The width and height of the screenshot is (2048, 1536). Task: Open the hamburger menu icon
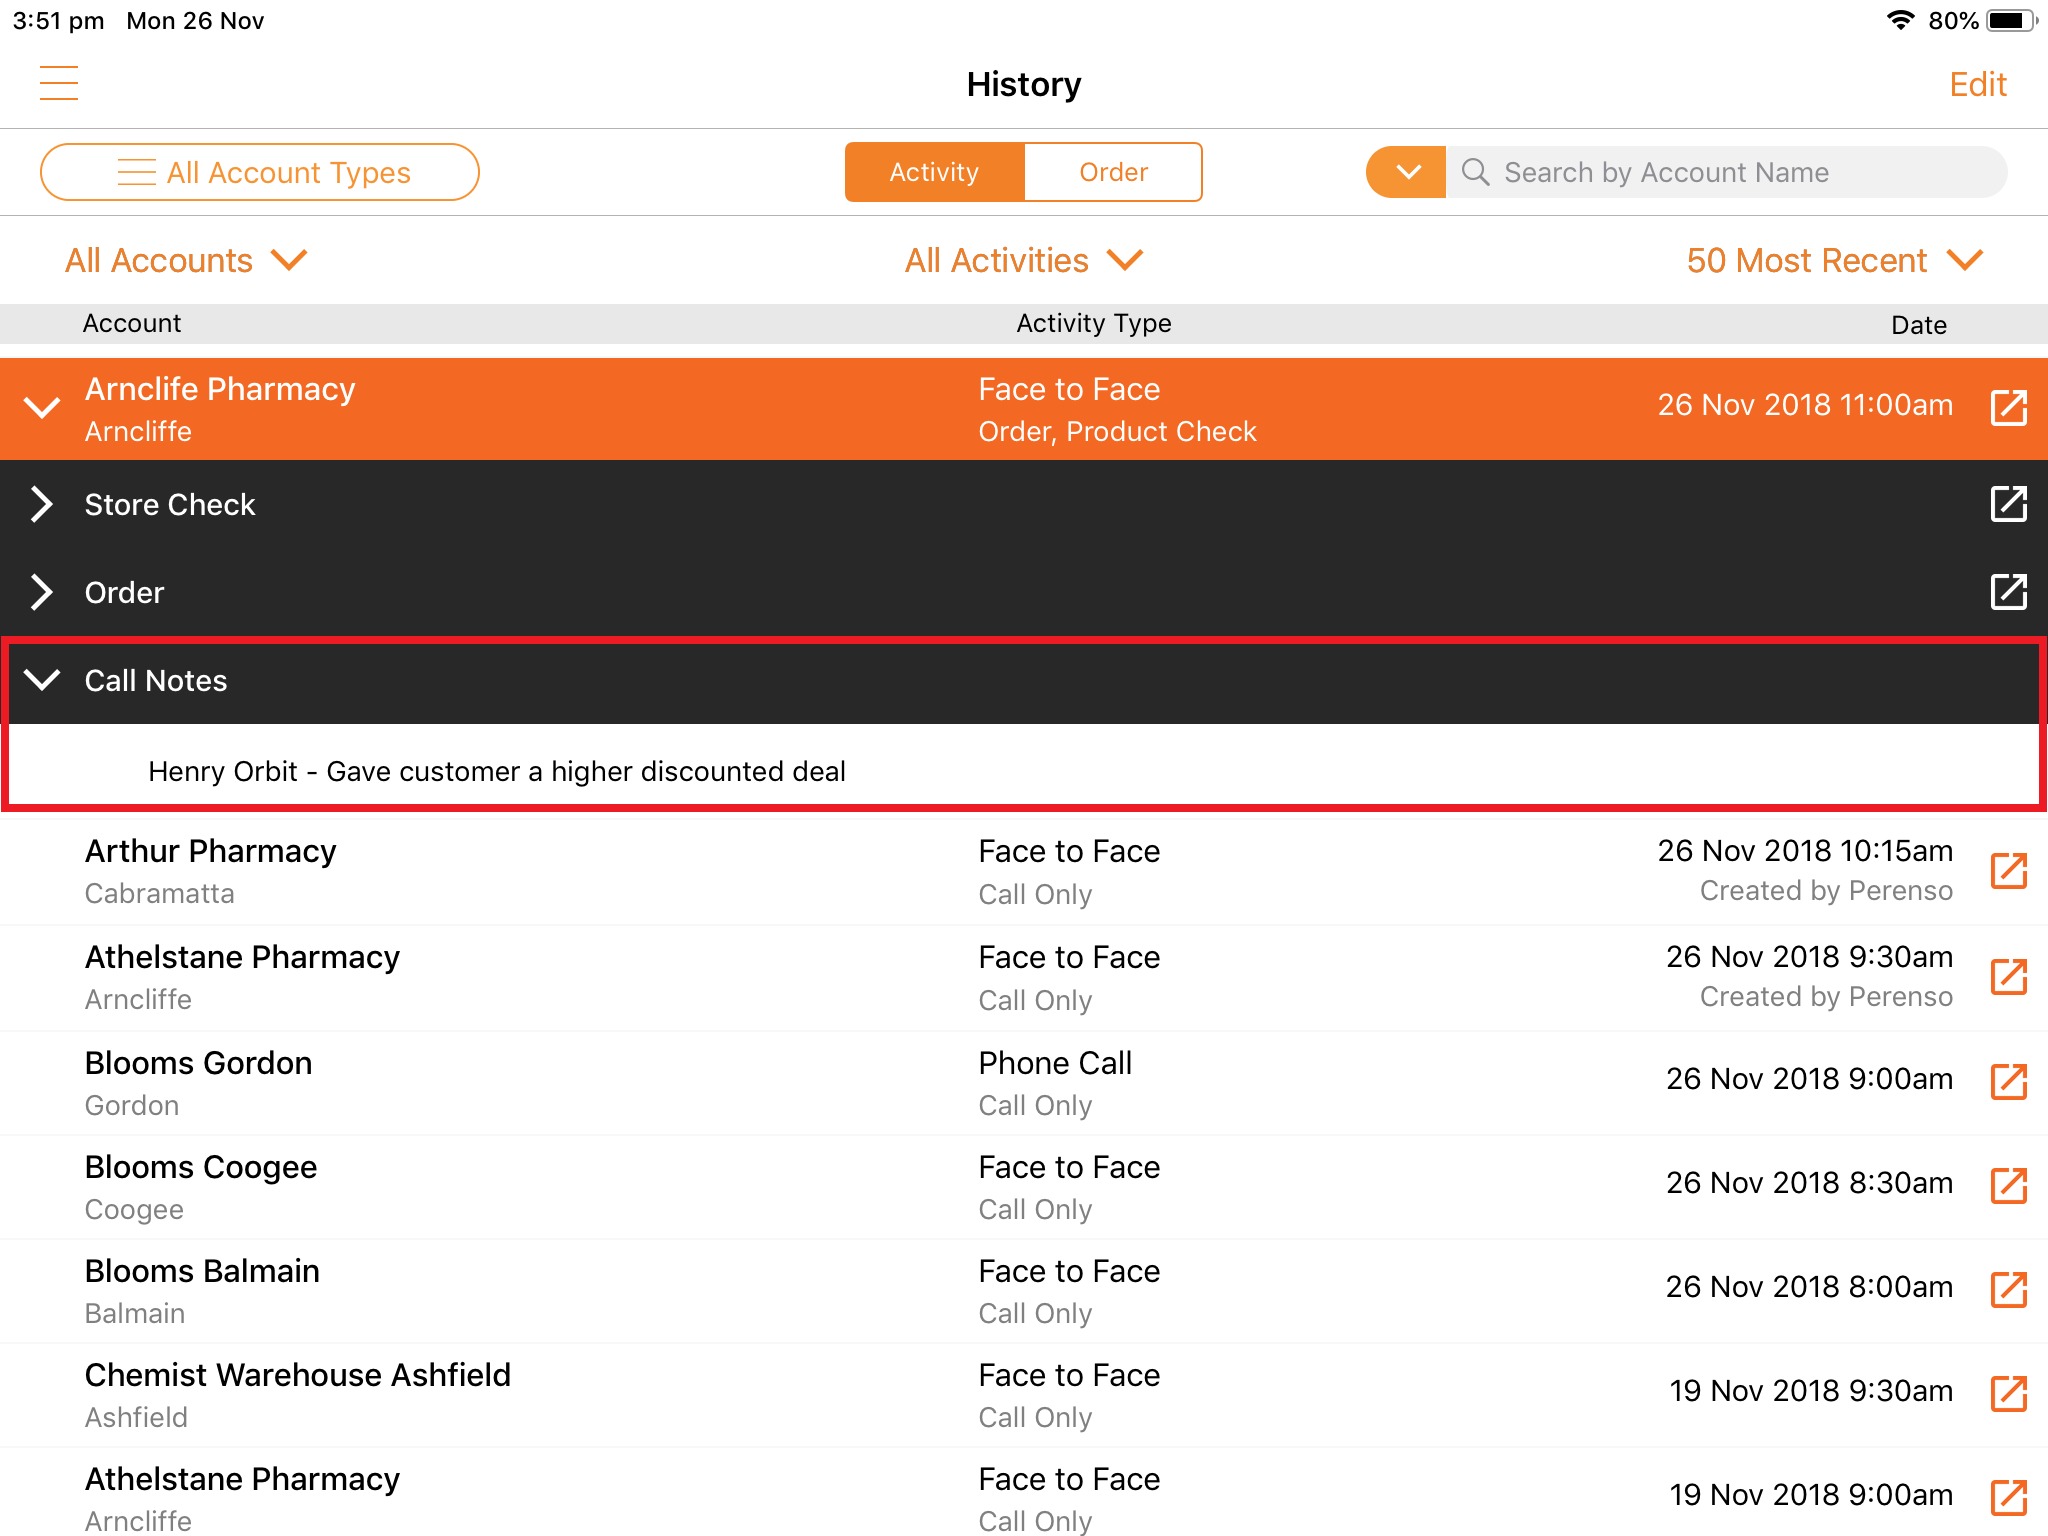click(59, 84)
